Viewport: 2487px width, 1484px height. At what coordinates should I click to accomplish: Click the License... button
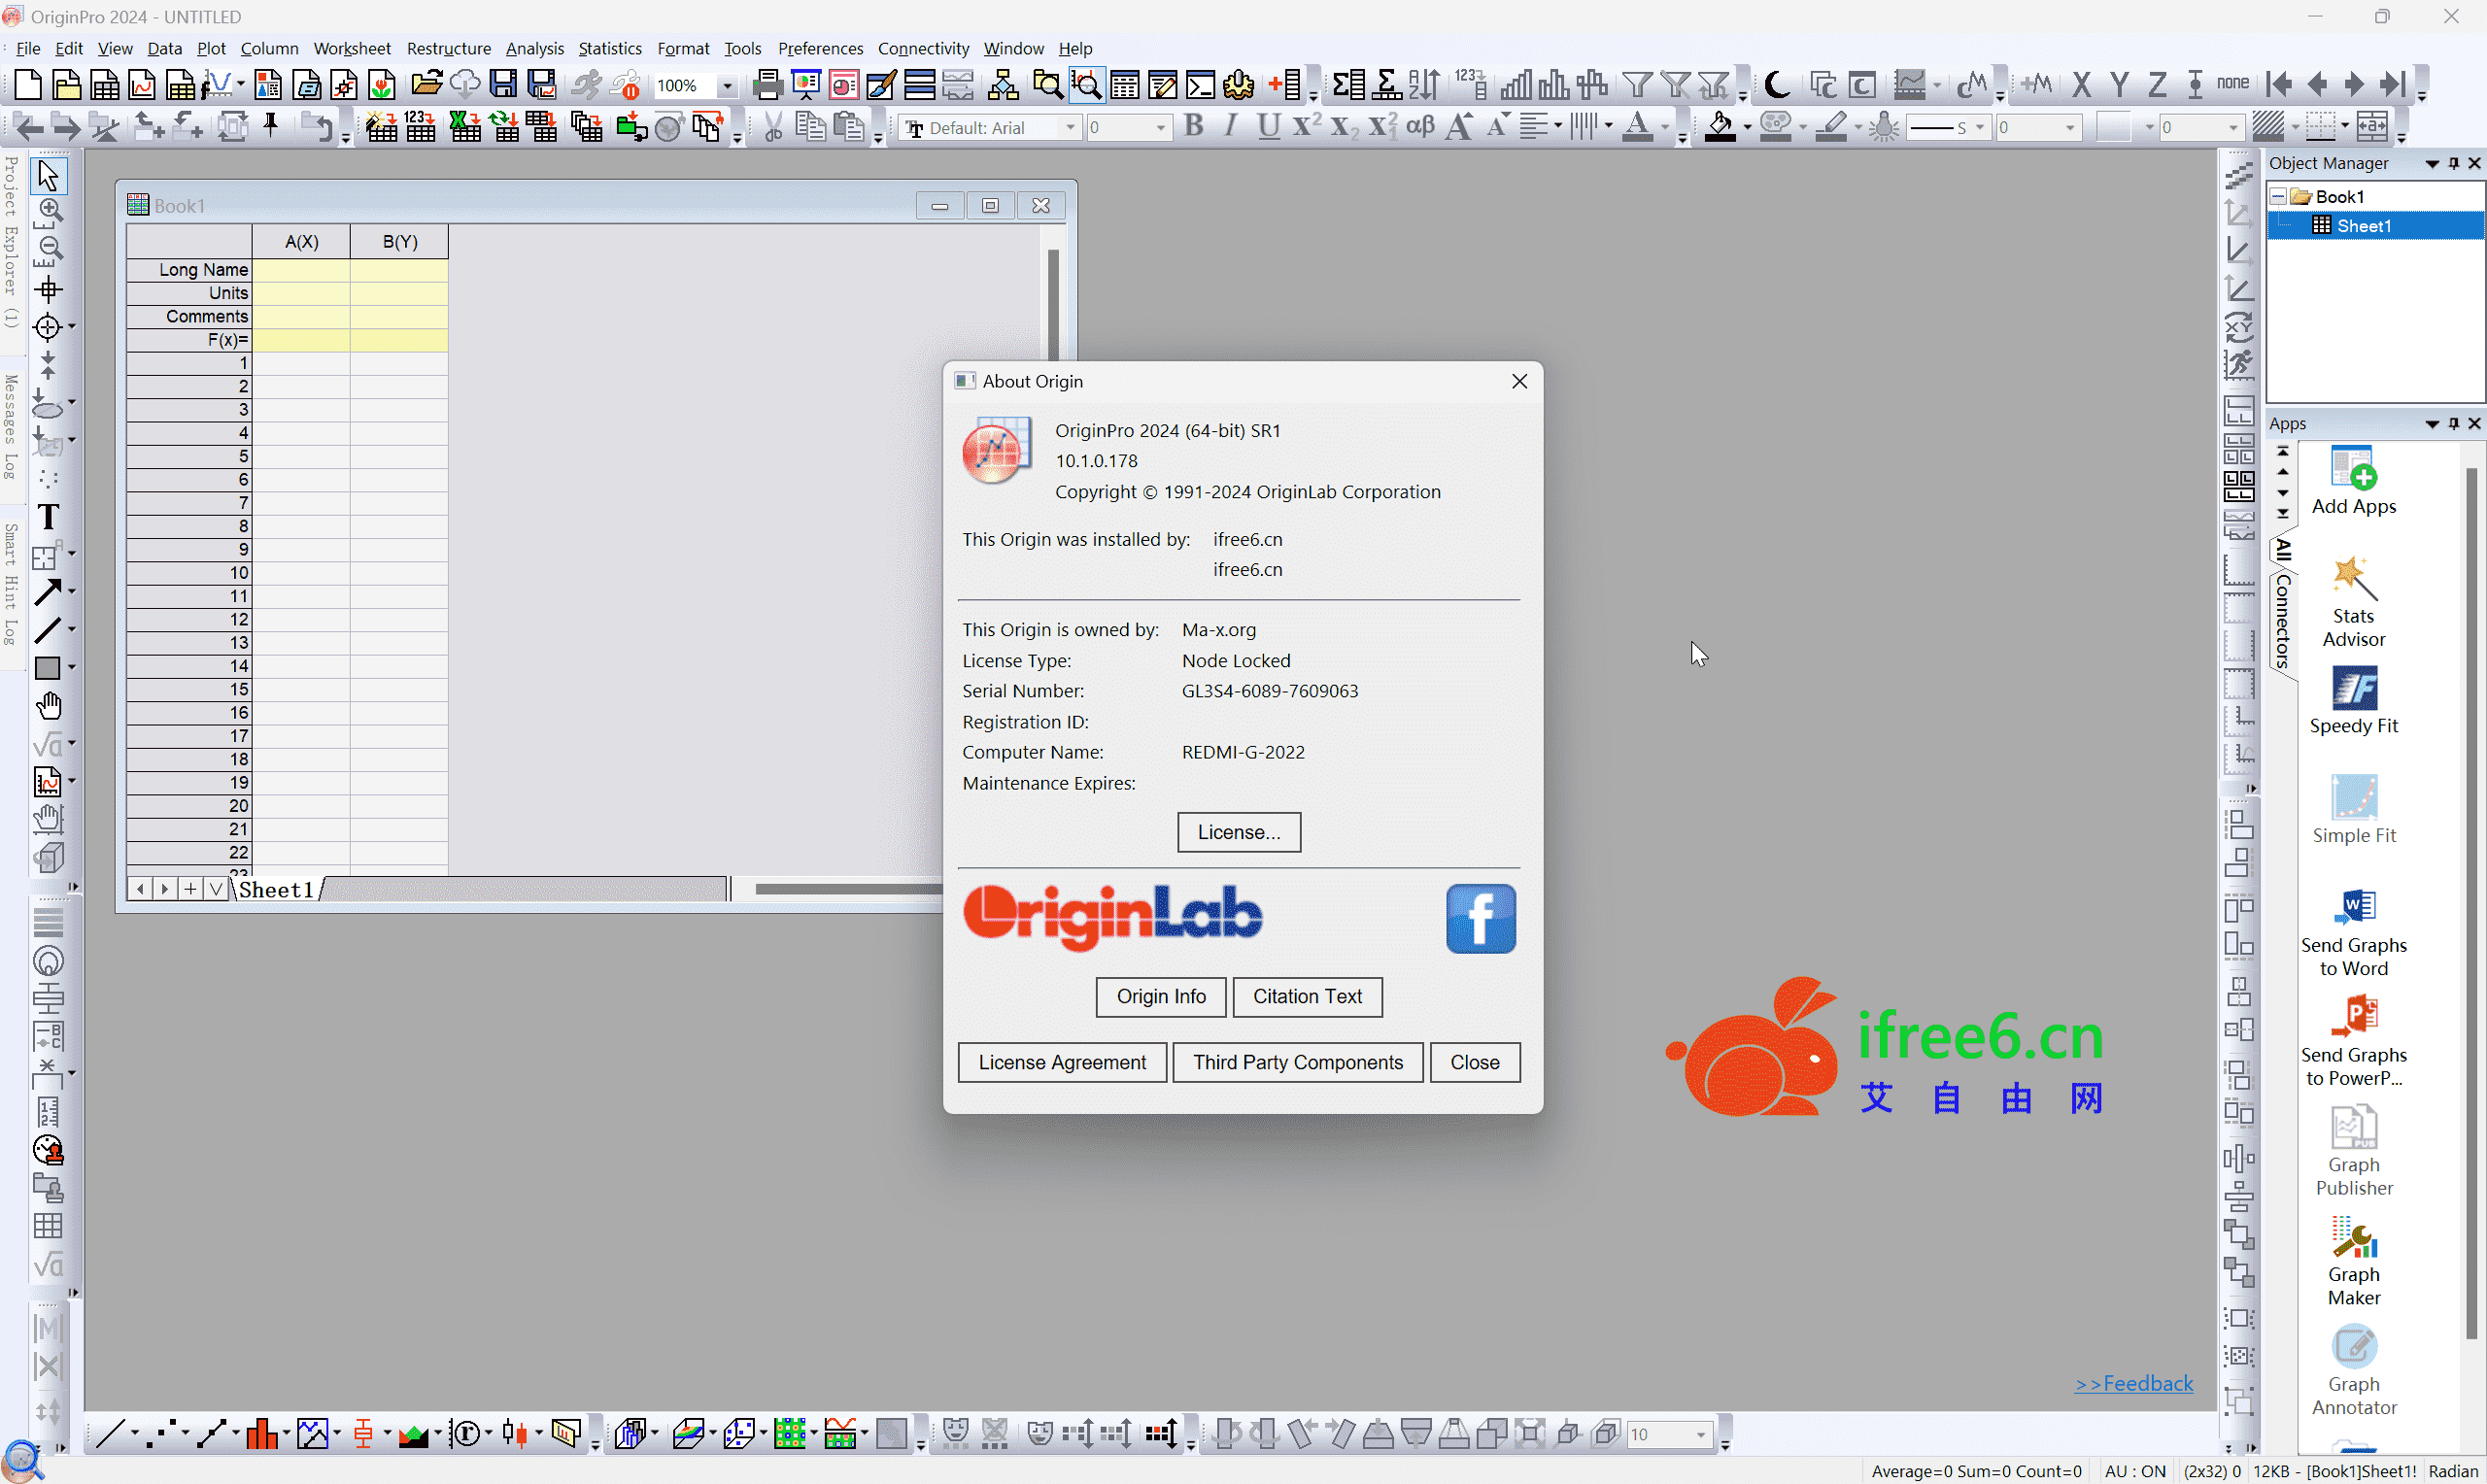tap(1238, 832)
